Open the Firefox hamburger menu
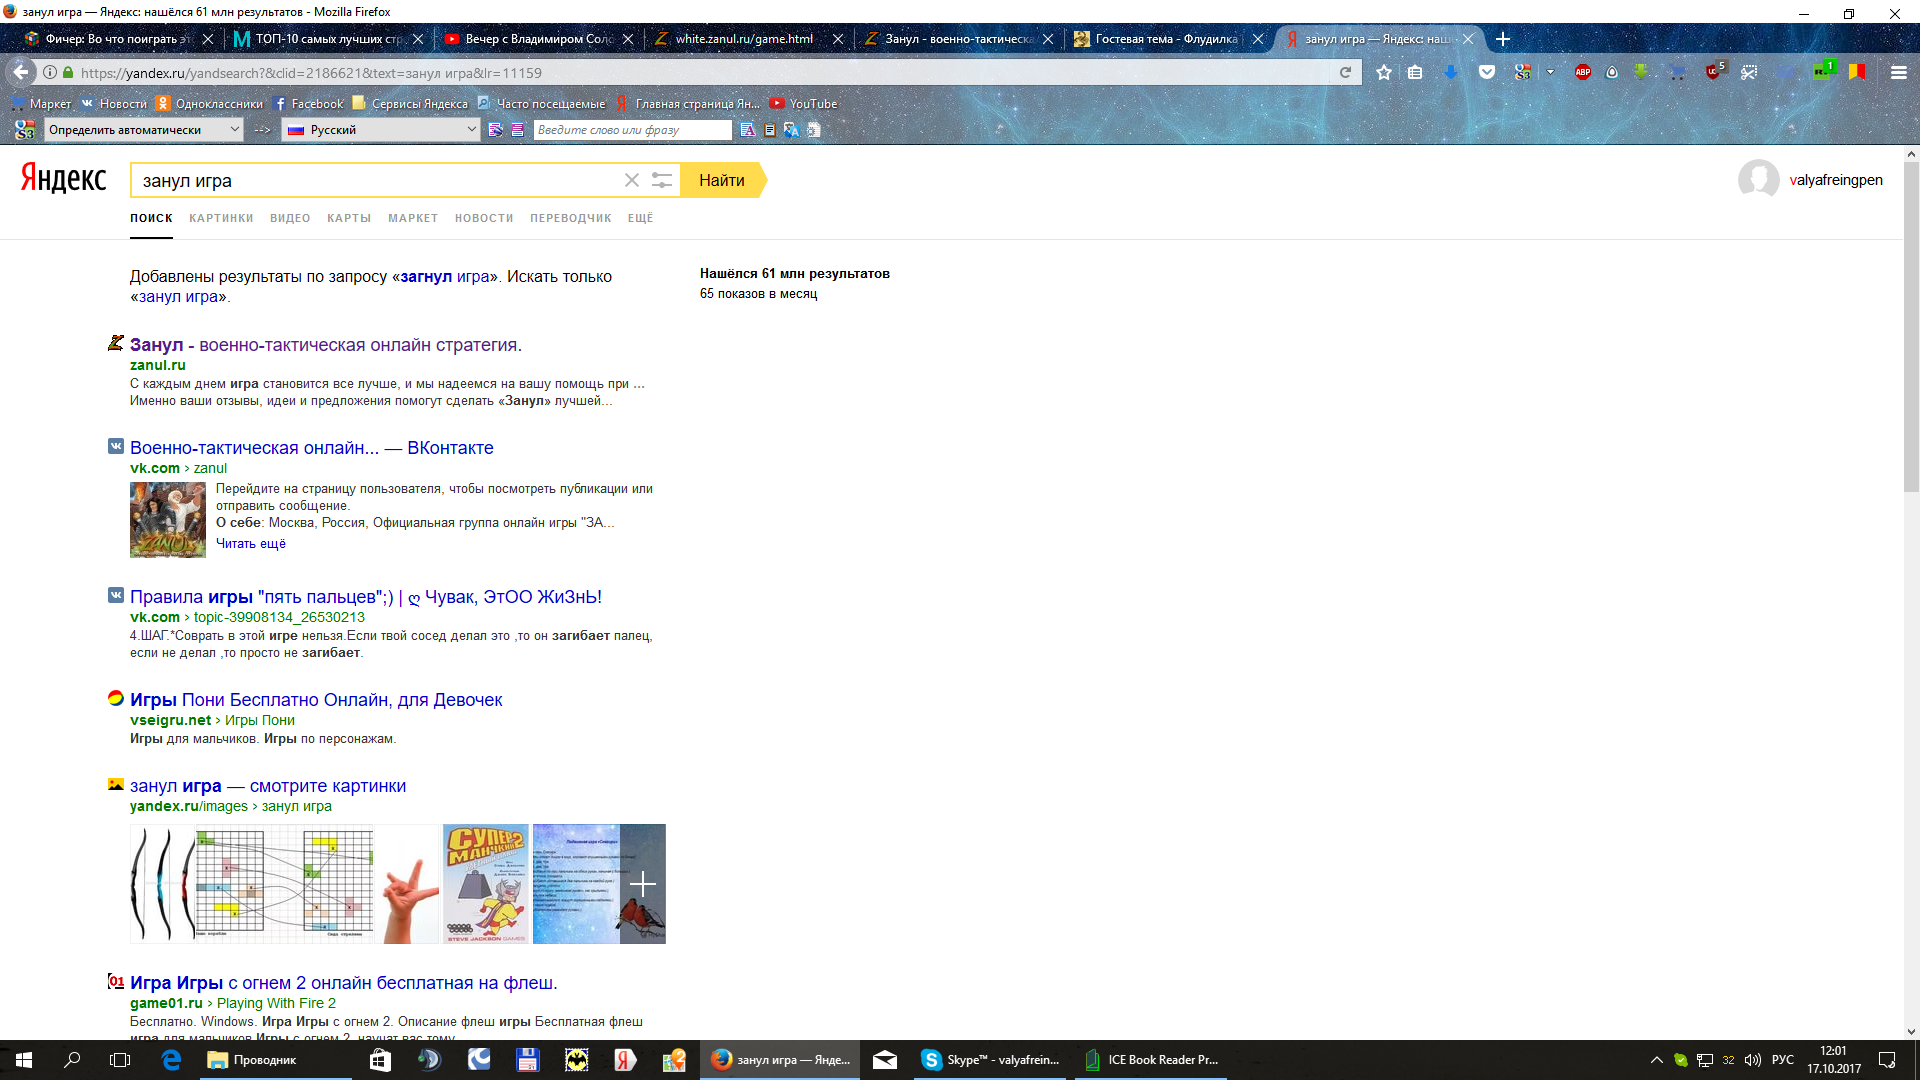Screen dimensions: 1920x1080 click(x=1898, y=72)
